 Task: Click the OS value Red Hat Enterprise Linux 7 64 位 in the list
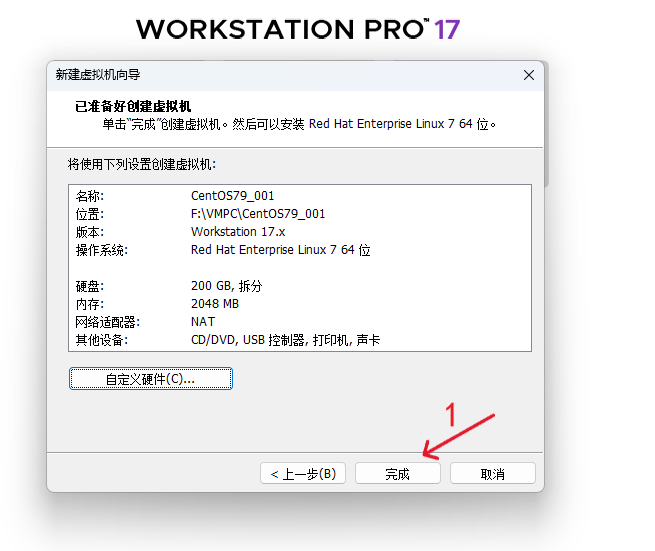pyautogui.click(x=281, y=250)
